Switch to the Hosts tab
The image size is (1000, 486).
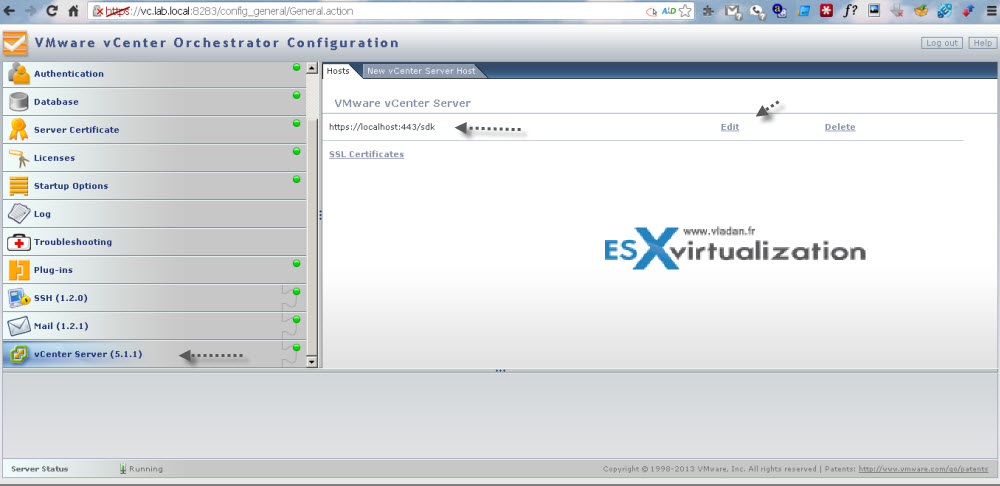coord(338,71)
